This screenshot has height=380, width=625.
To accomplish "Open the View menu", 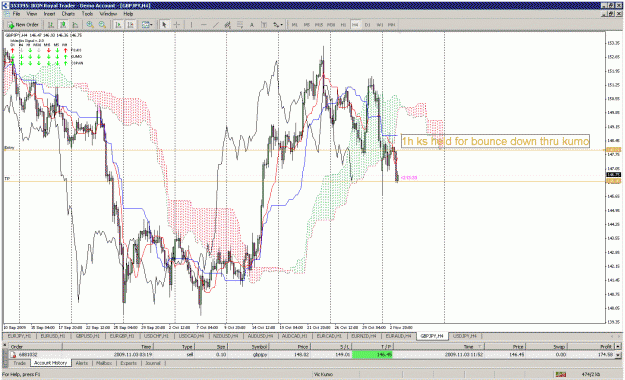I will 31,14.
